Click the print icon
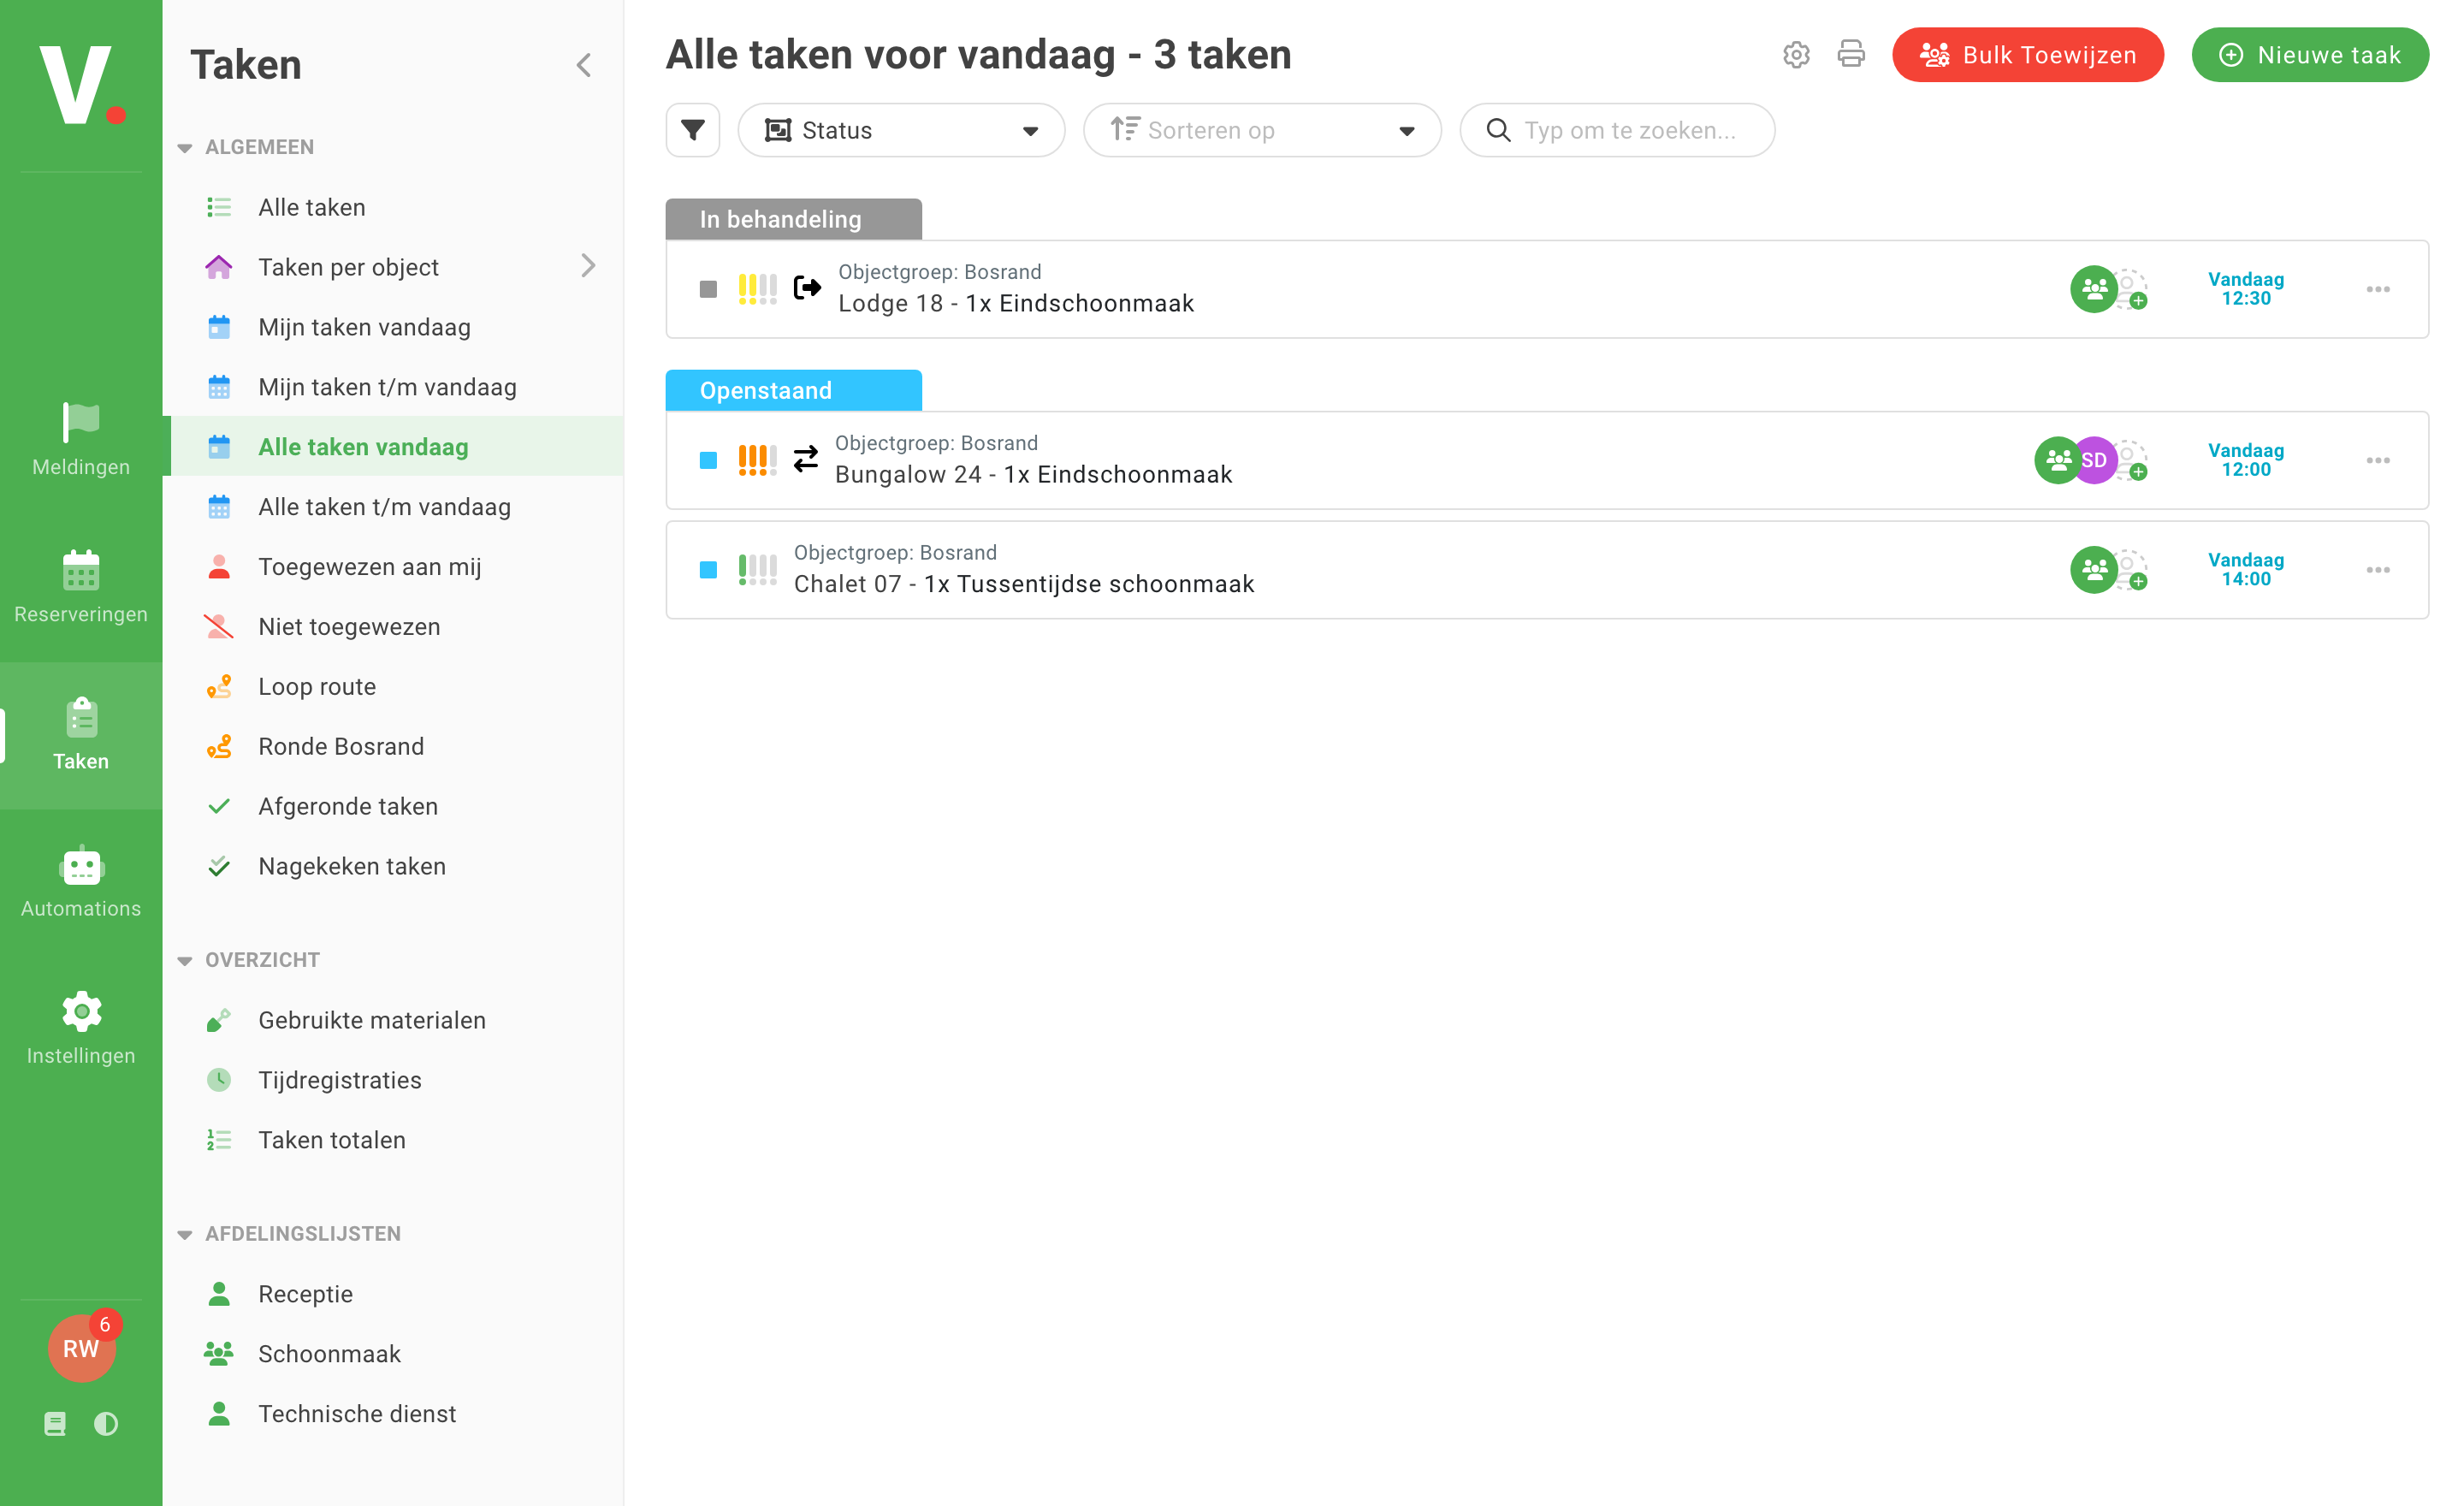 1851,54
